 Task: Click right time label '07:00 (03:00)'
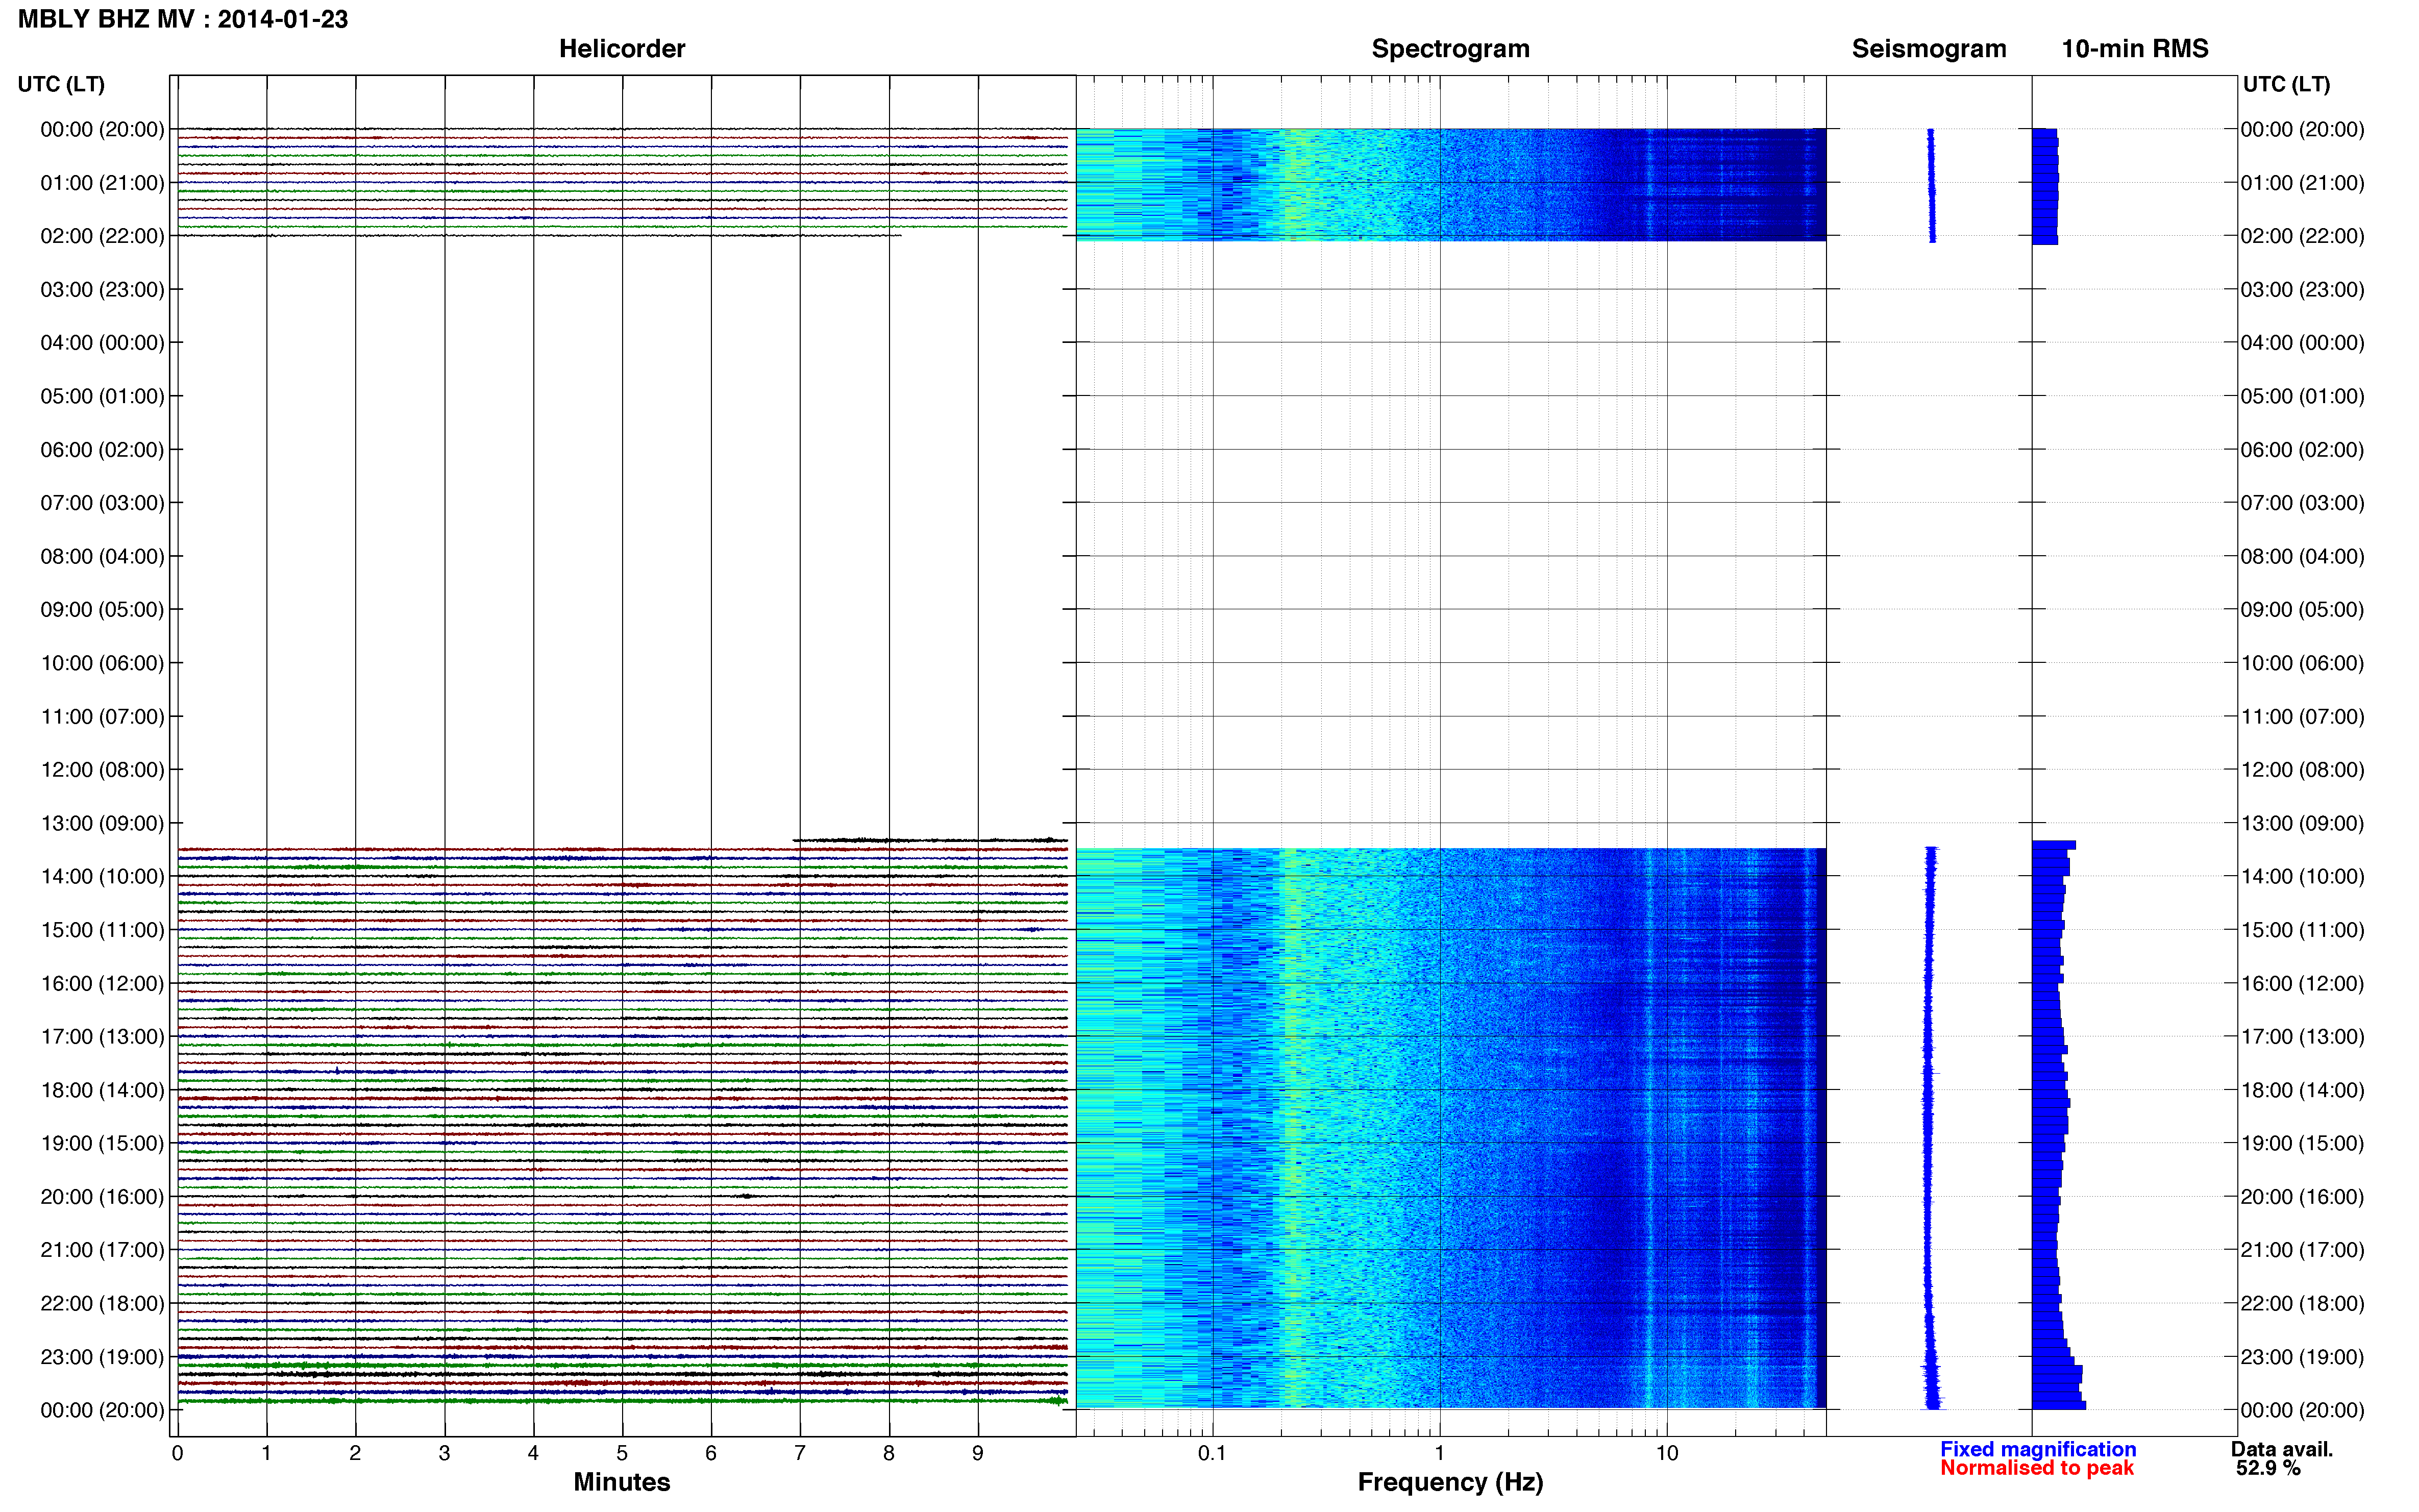[2302, 503]
